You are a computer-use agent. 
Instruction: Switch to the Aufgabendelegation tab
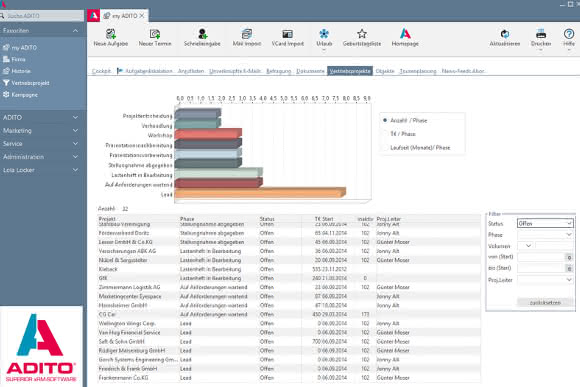click(x=145, y=71)
